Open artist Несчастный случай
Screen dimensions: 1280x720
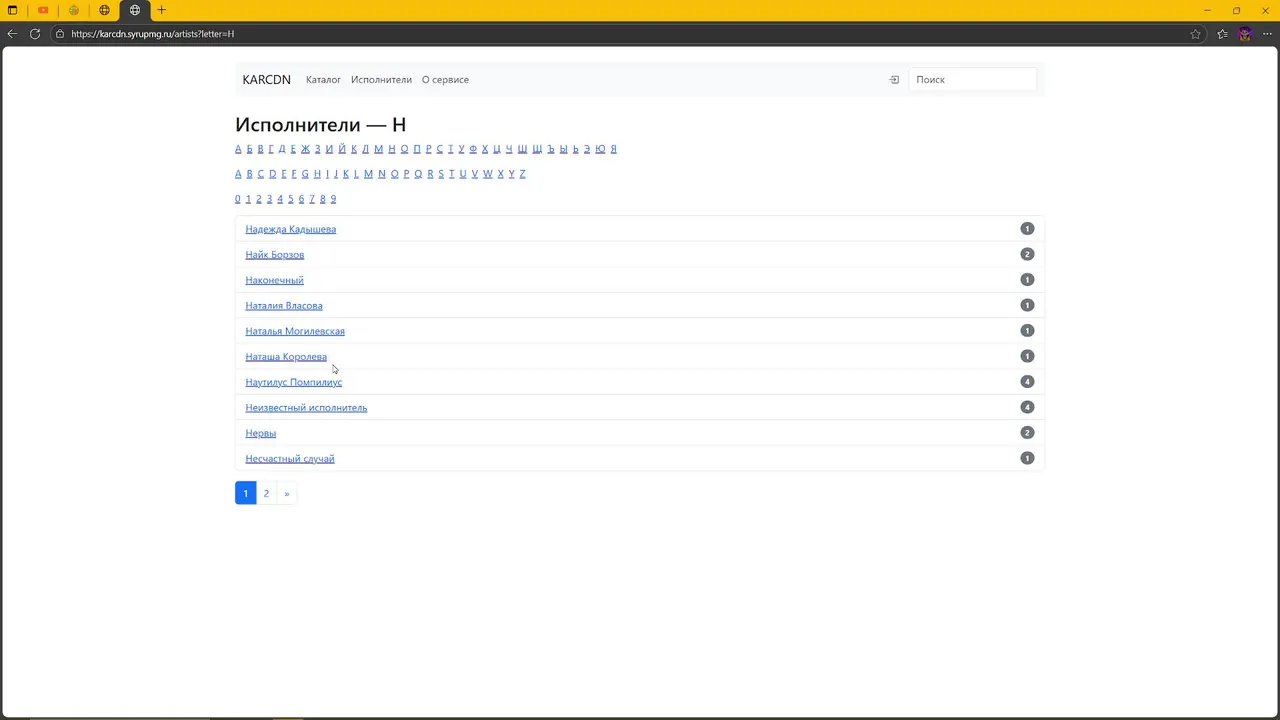[290, 459]
